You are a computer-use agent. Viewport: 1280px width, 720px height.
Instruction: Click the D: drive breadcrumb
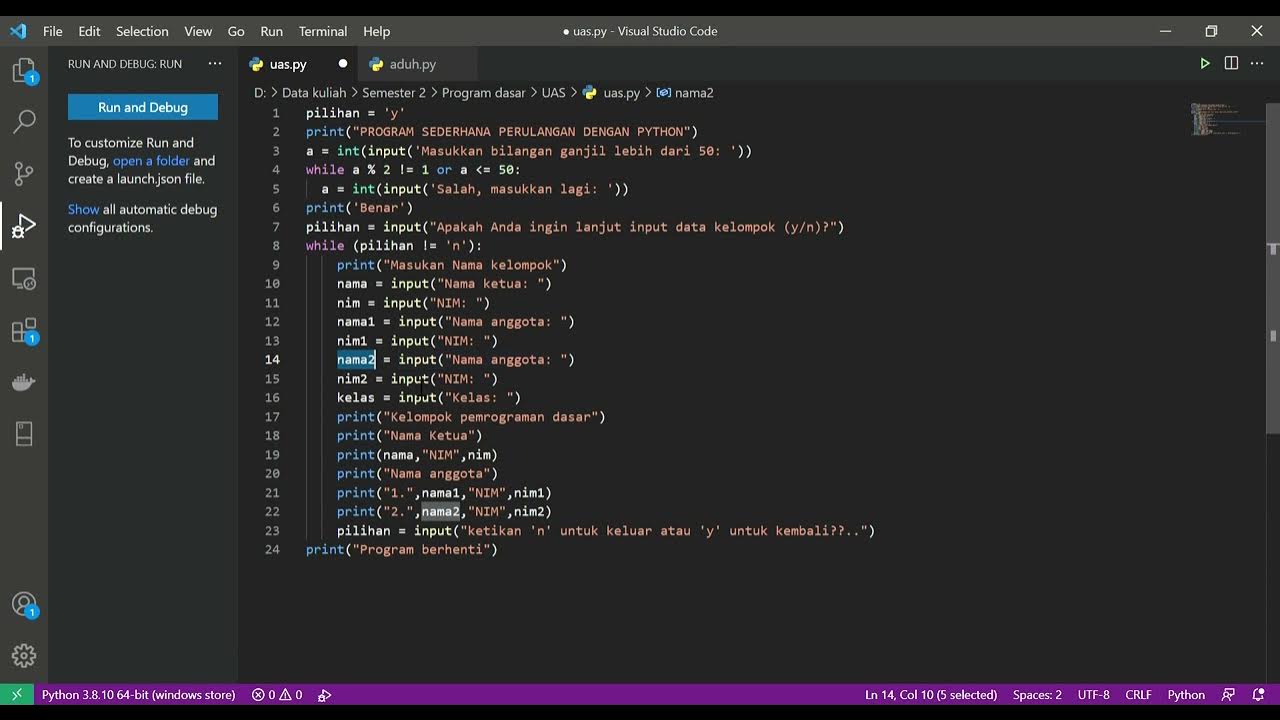(x=260, y=92)
